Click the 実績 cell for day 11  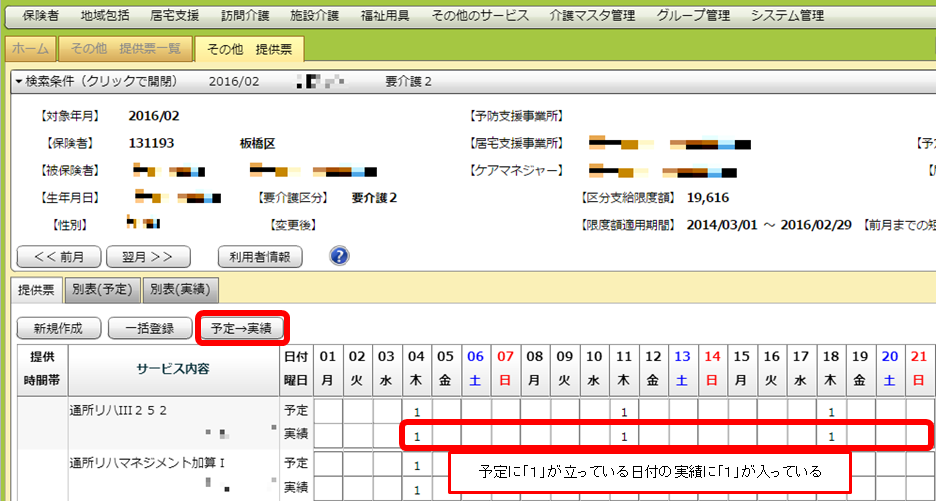point(623,436)
